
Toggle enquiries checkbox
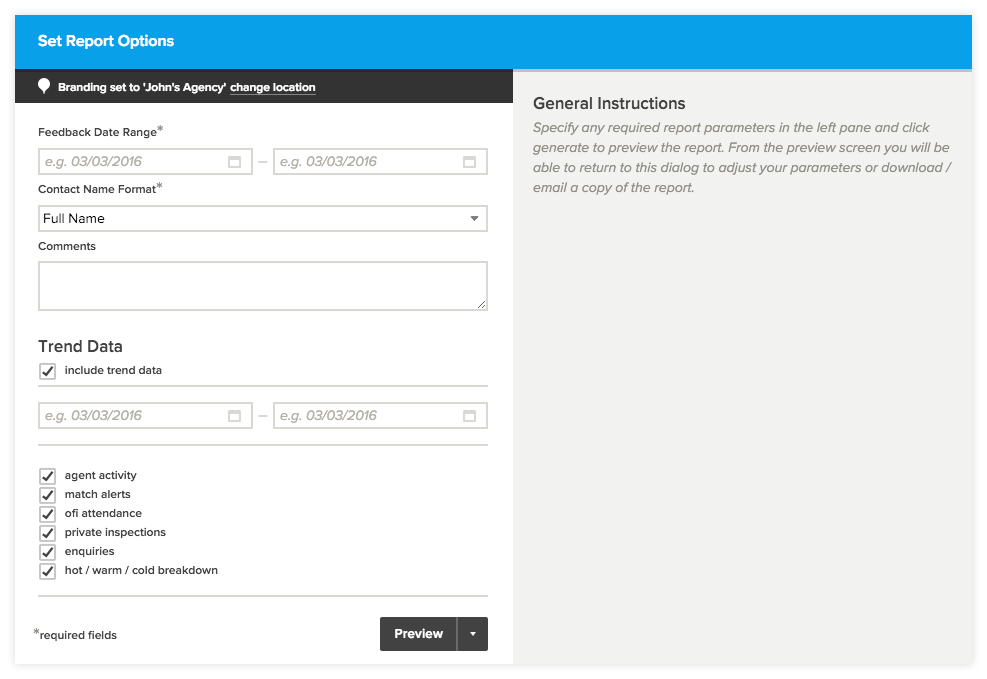[48, 552]
